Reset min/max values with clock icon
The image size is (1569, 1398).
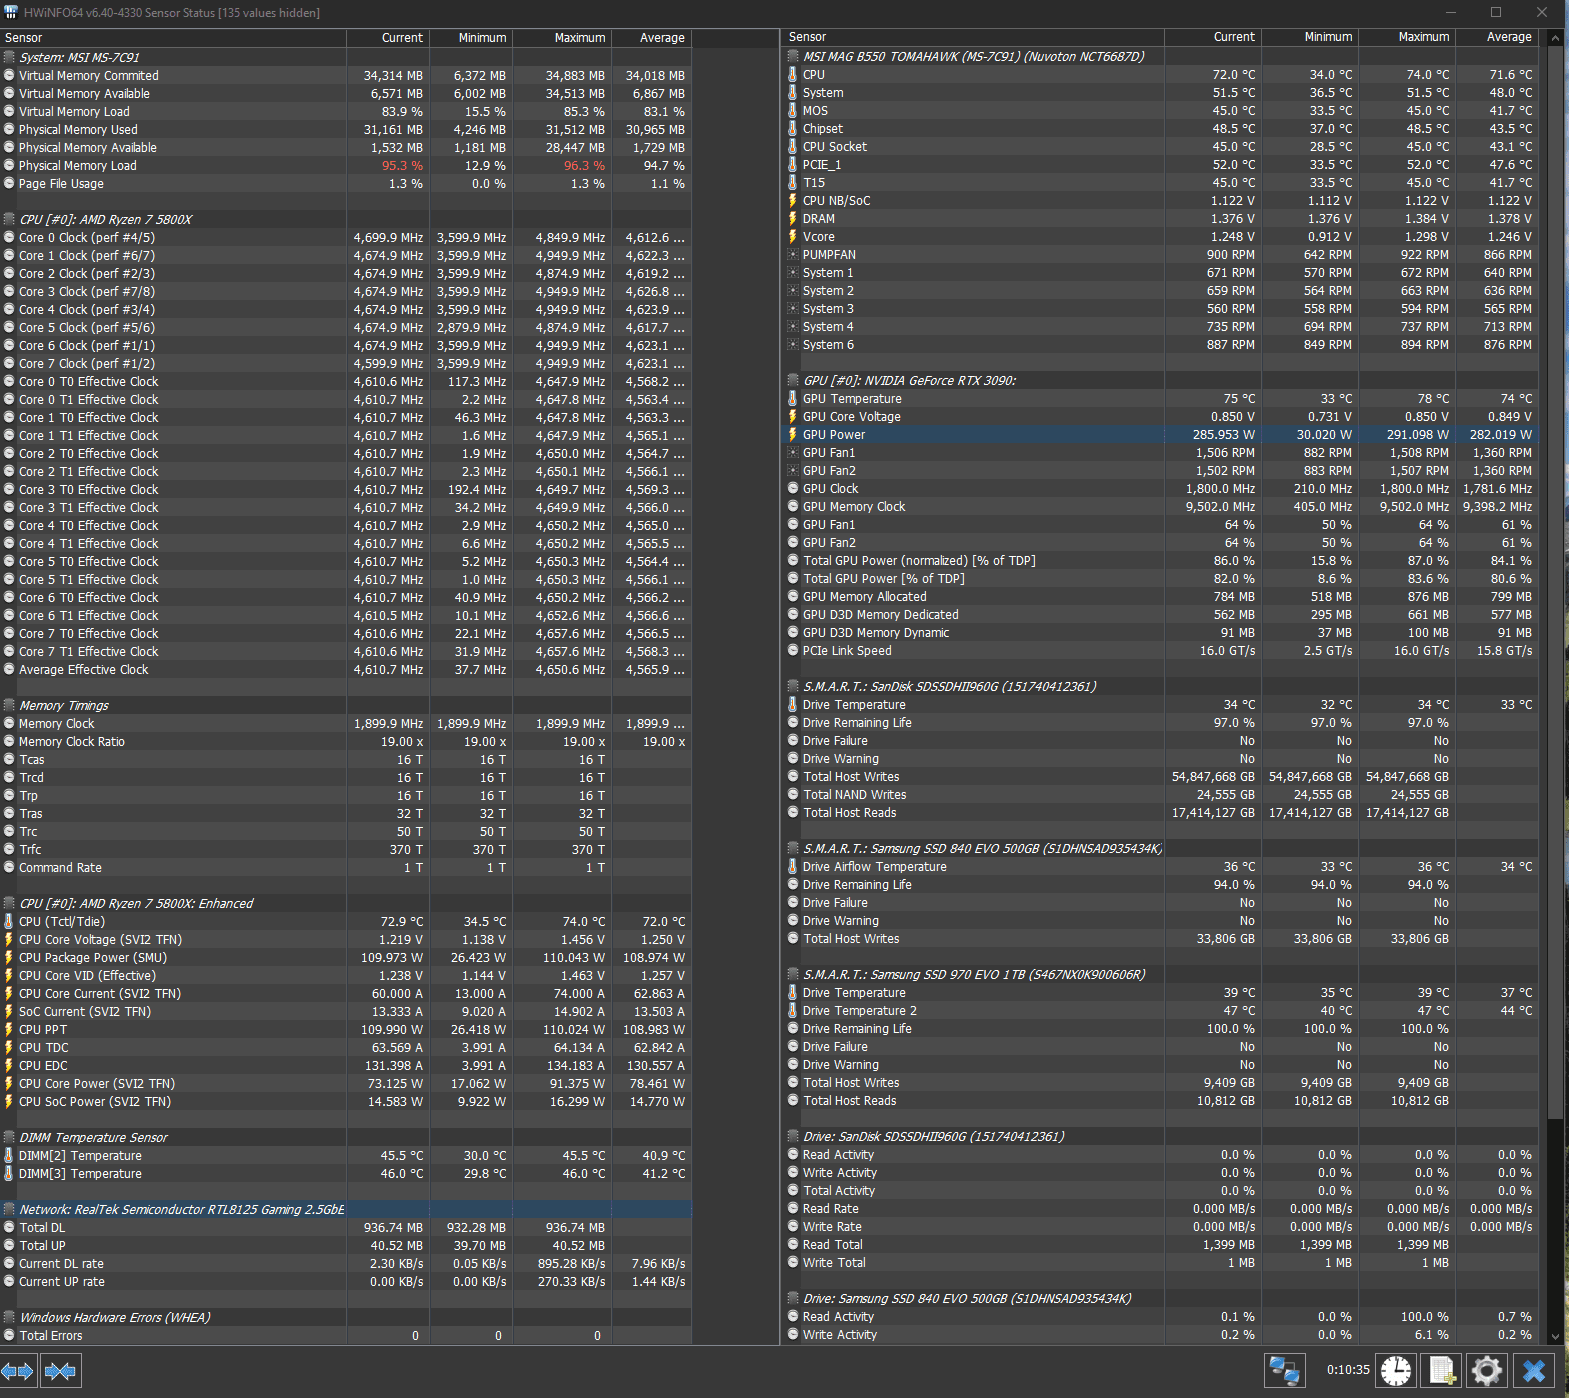(x=1396, y=1370)
